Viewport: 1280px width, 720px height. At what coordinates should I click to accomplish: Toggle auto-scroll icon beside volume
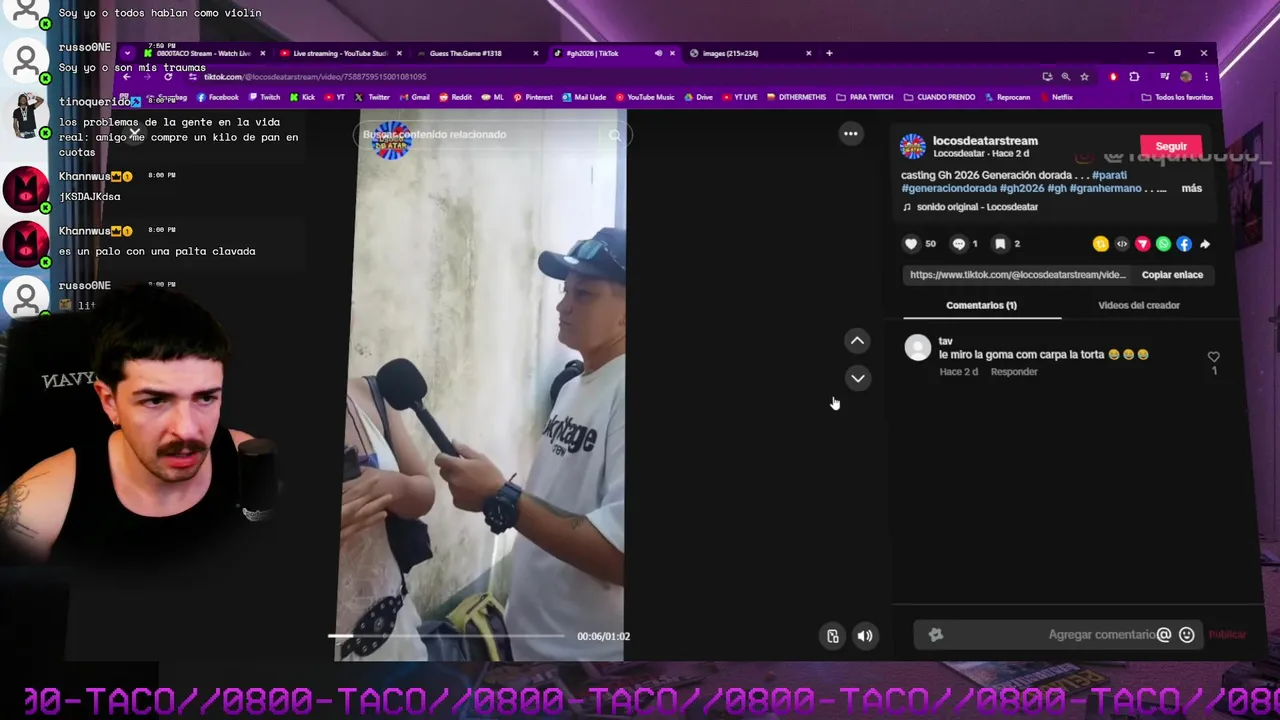point(832,636)
